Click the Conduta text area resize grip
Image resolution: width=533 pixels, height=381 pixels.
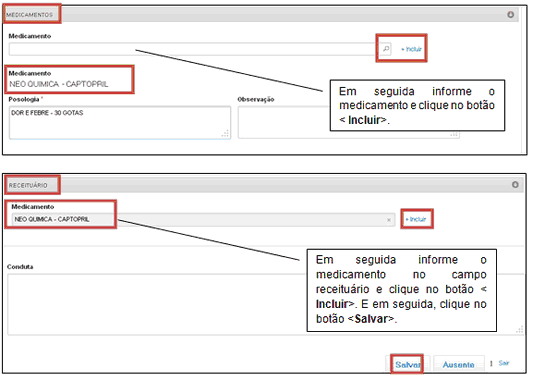click(x=519, y=330)
